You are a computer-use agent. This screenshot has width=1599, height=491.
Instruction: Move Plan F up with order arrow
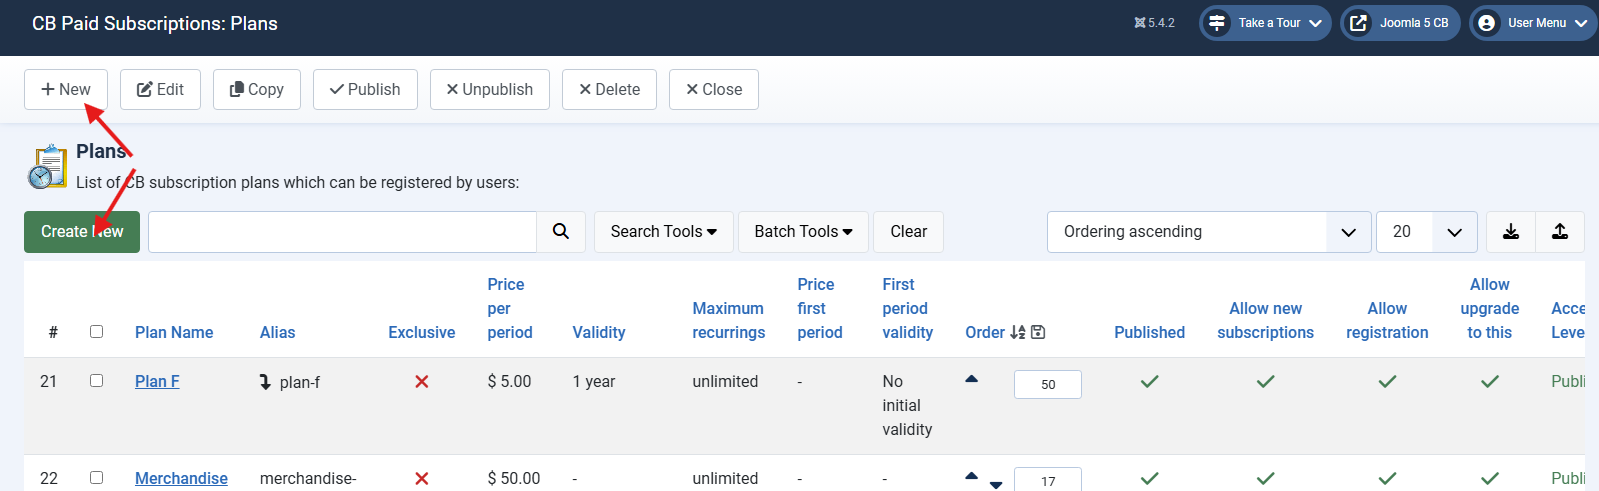coord(971,379)
